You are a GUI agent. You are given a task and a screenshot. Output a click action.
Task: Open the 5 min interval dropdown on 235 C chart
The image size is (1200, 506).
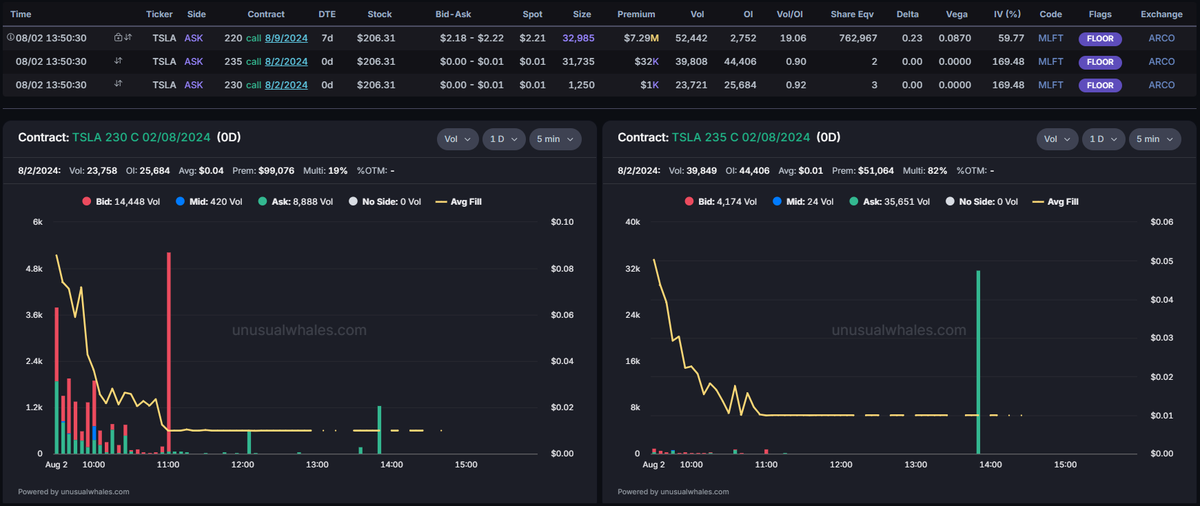pos(1155,139)
